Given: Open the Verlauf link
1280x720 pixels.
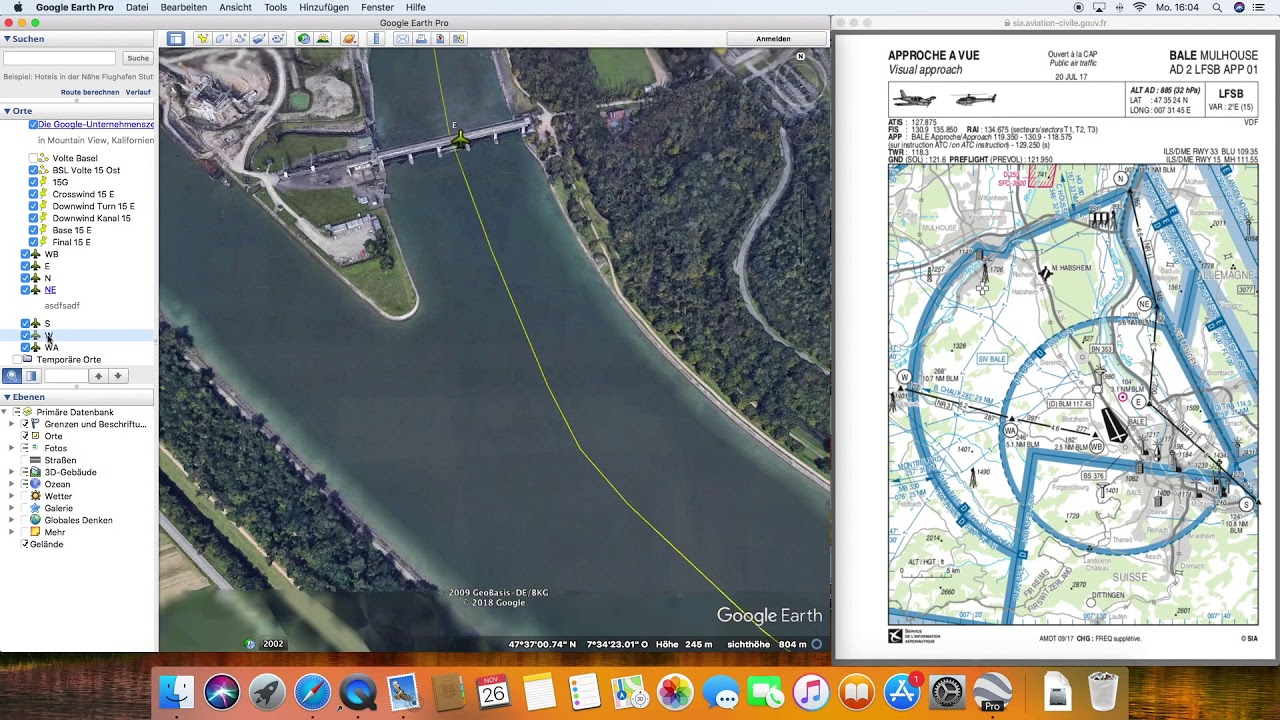Looking at the screenshot, I should 138,92.
